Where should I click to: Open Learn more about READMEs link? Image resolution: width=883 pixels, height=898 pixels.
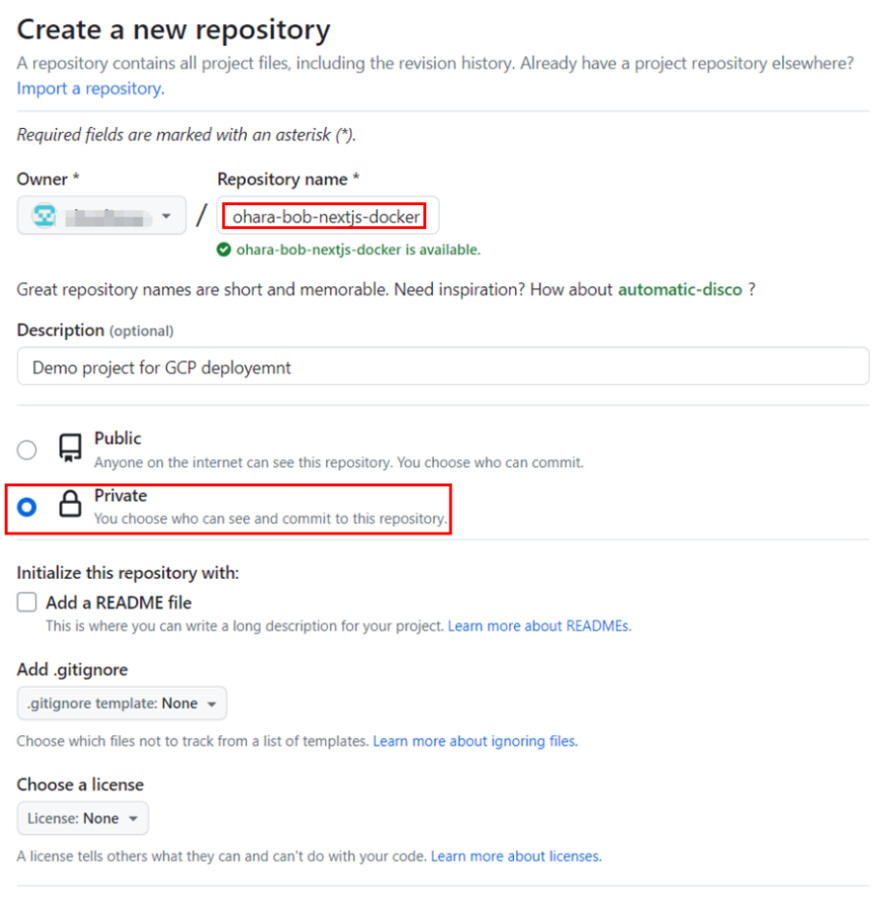(539, 626)
